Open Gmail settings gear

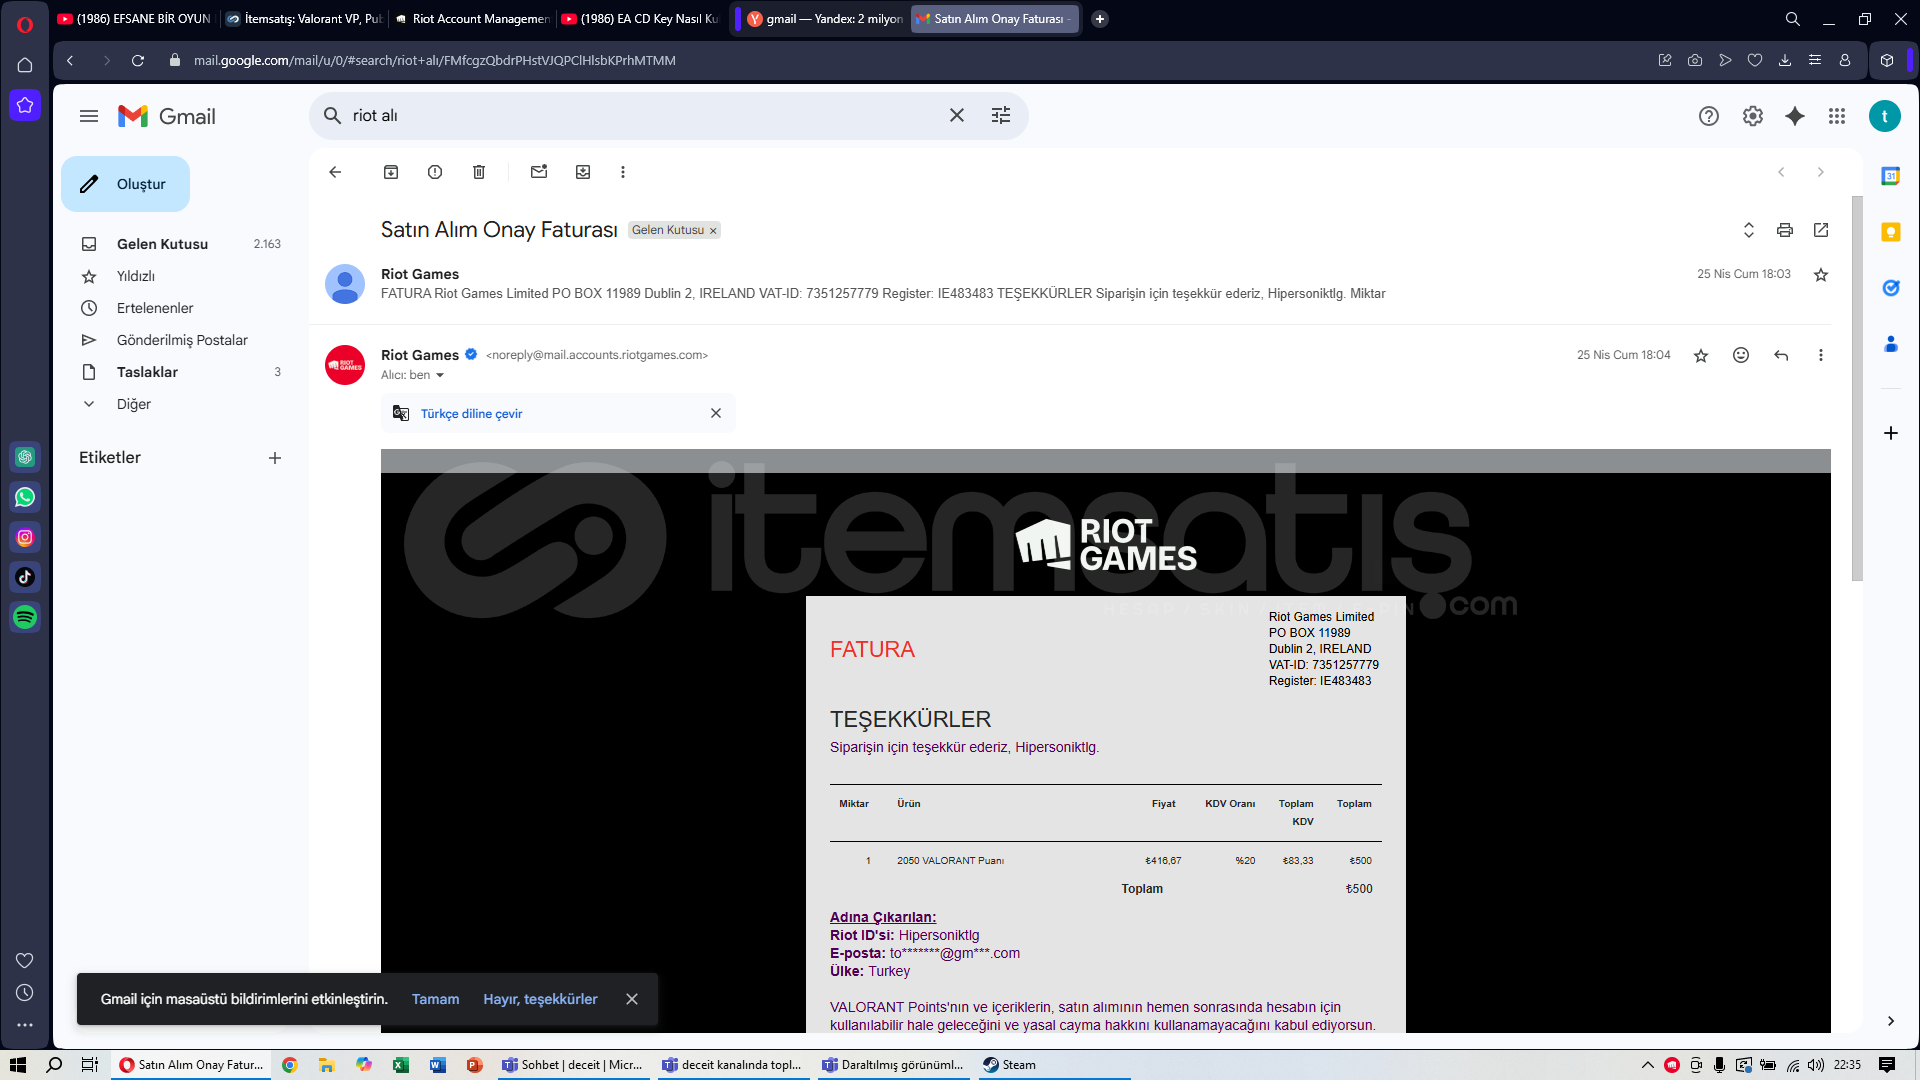pyautogui.click(x=1753, y=116)
